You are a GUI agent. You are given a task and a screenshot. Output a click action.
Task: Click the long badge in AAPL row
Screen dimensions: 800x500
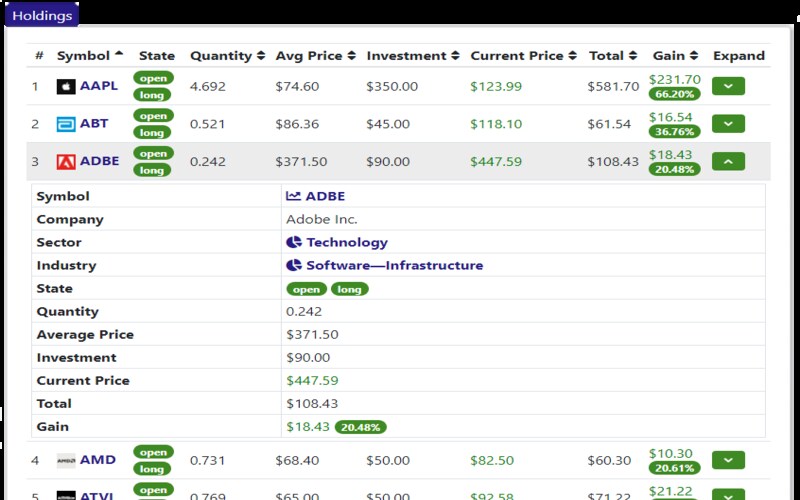(x=152, y=95)
